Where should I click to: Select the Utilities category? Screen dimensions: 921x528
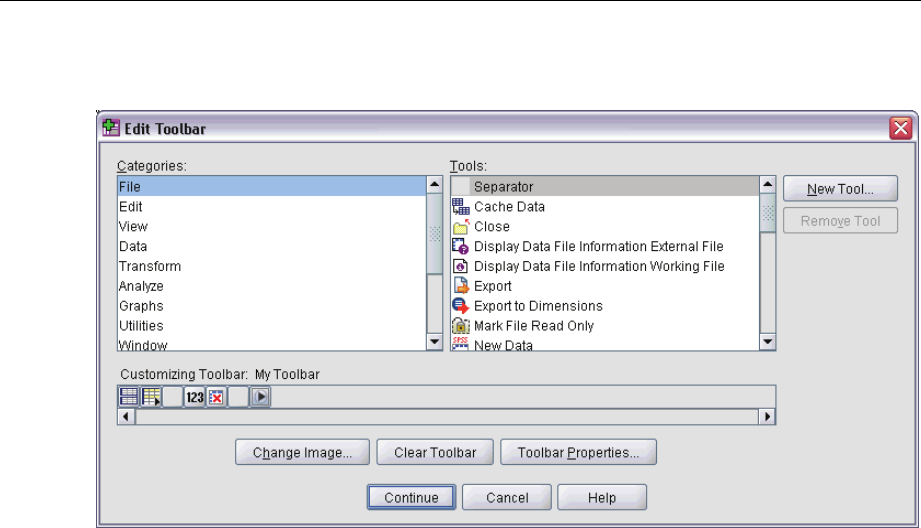tap(271, 326)
